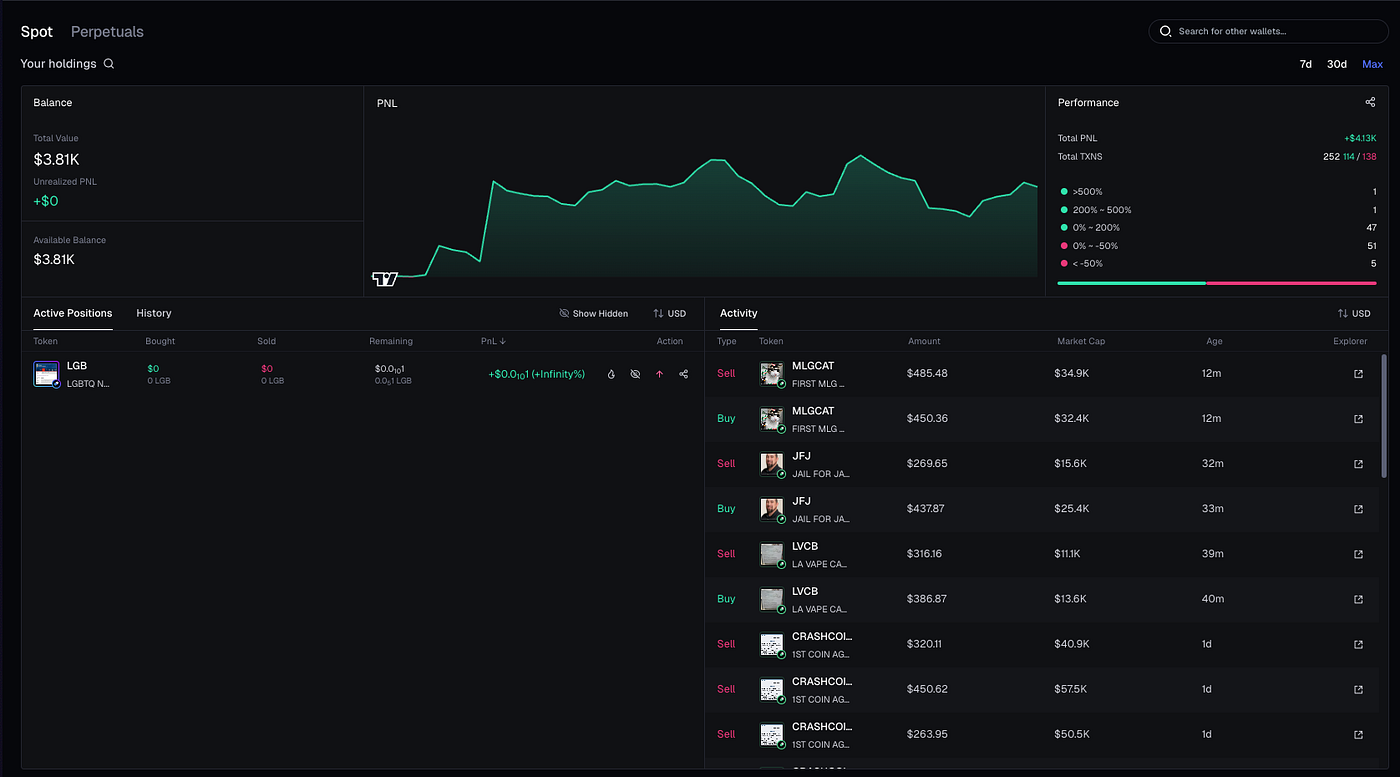The height and width of the screenshot is (777, 1400).
Task: Sort positions by the PnL column
Action: [x=493, y=341]
